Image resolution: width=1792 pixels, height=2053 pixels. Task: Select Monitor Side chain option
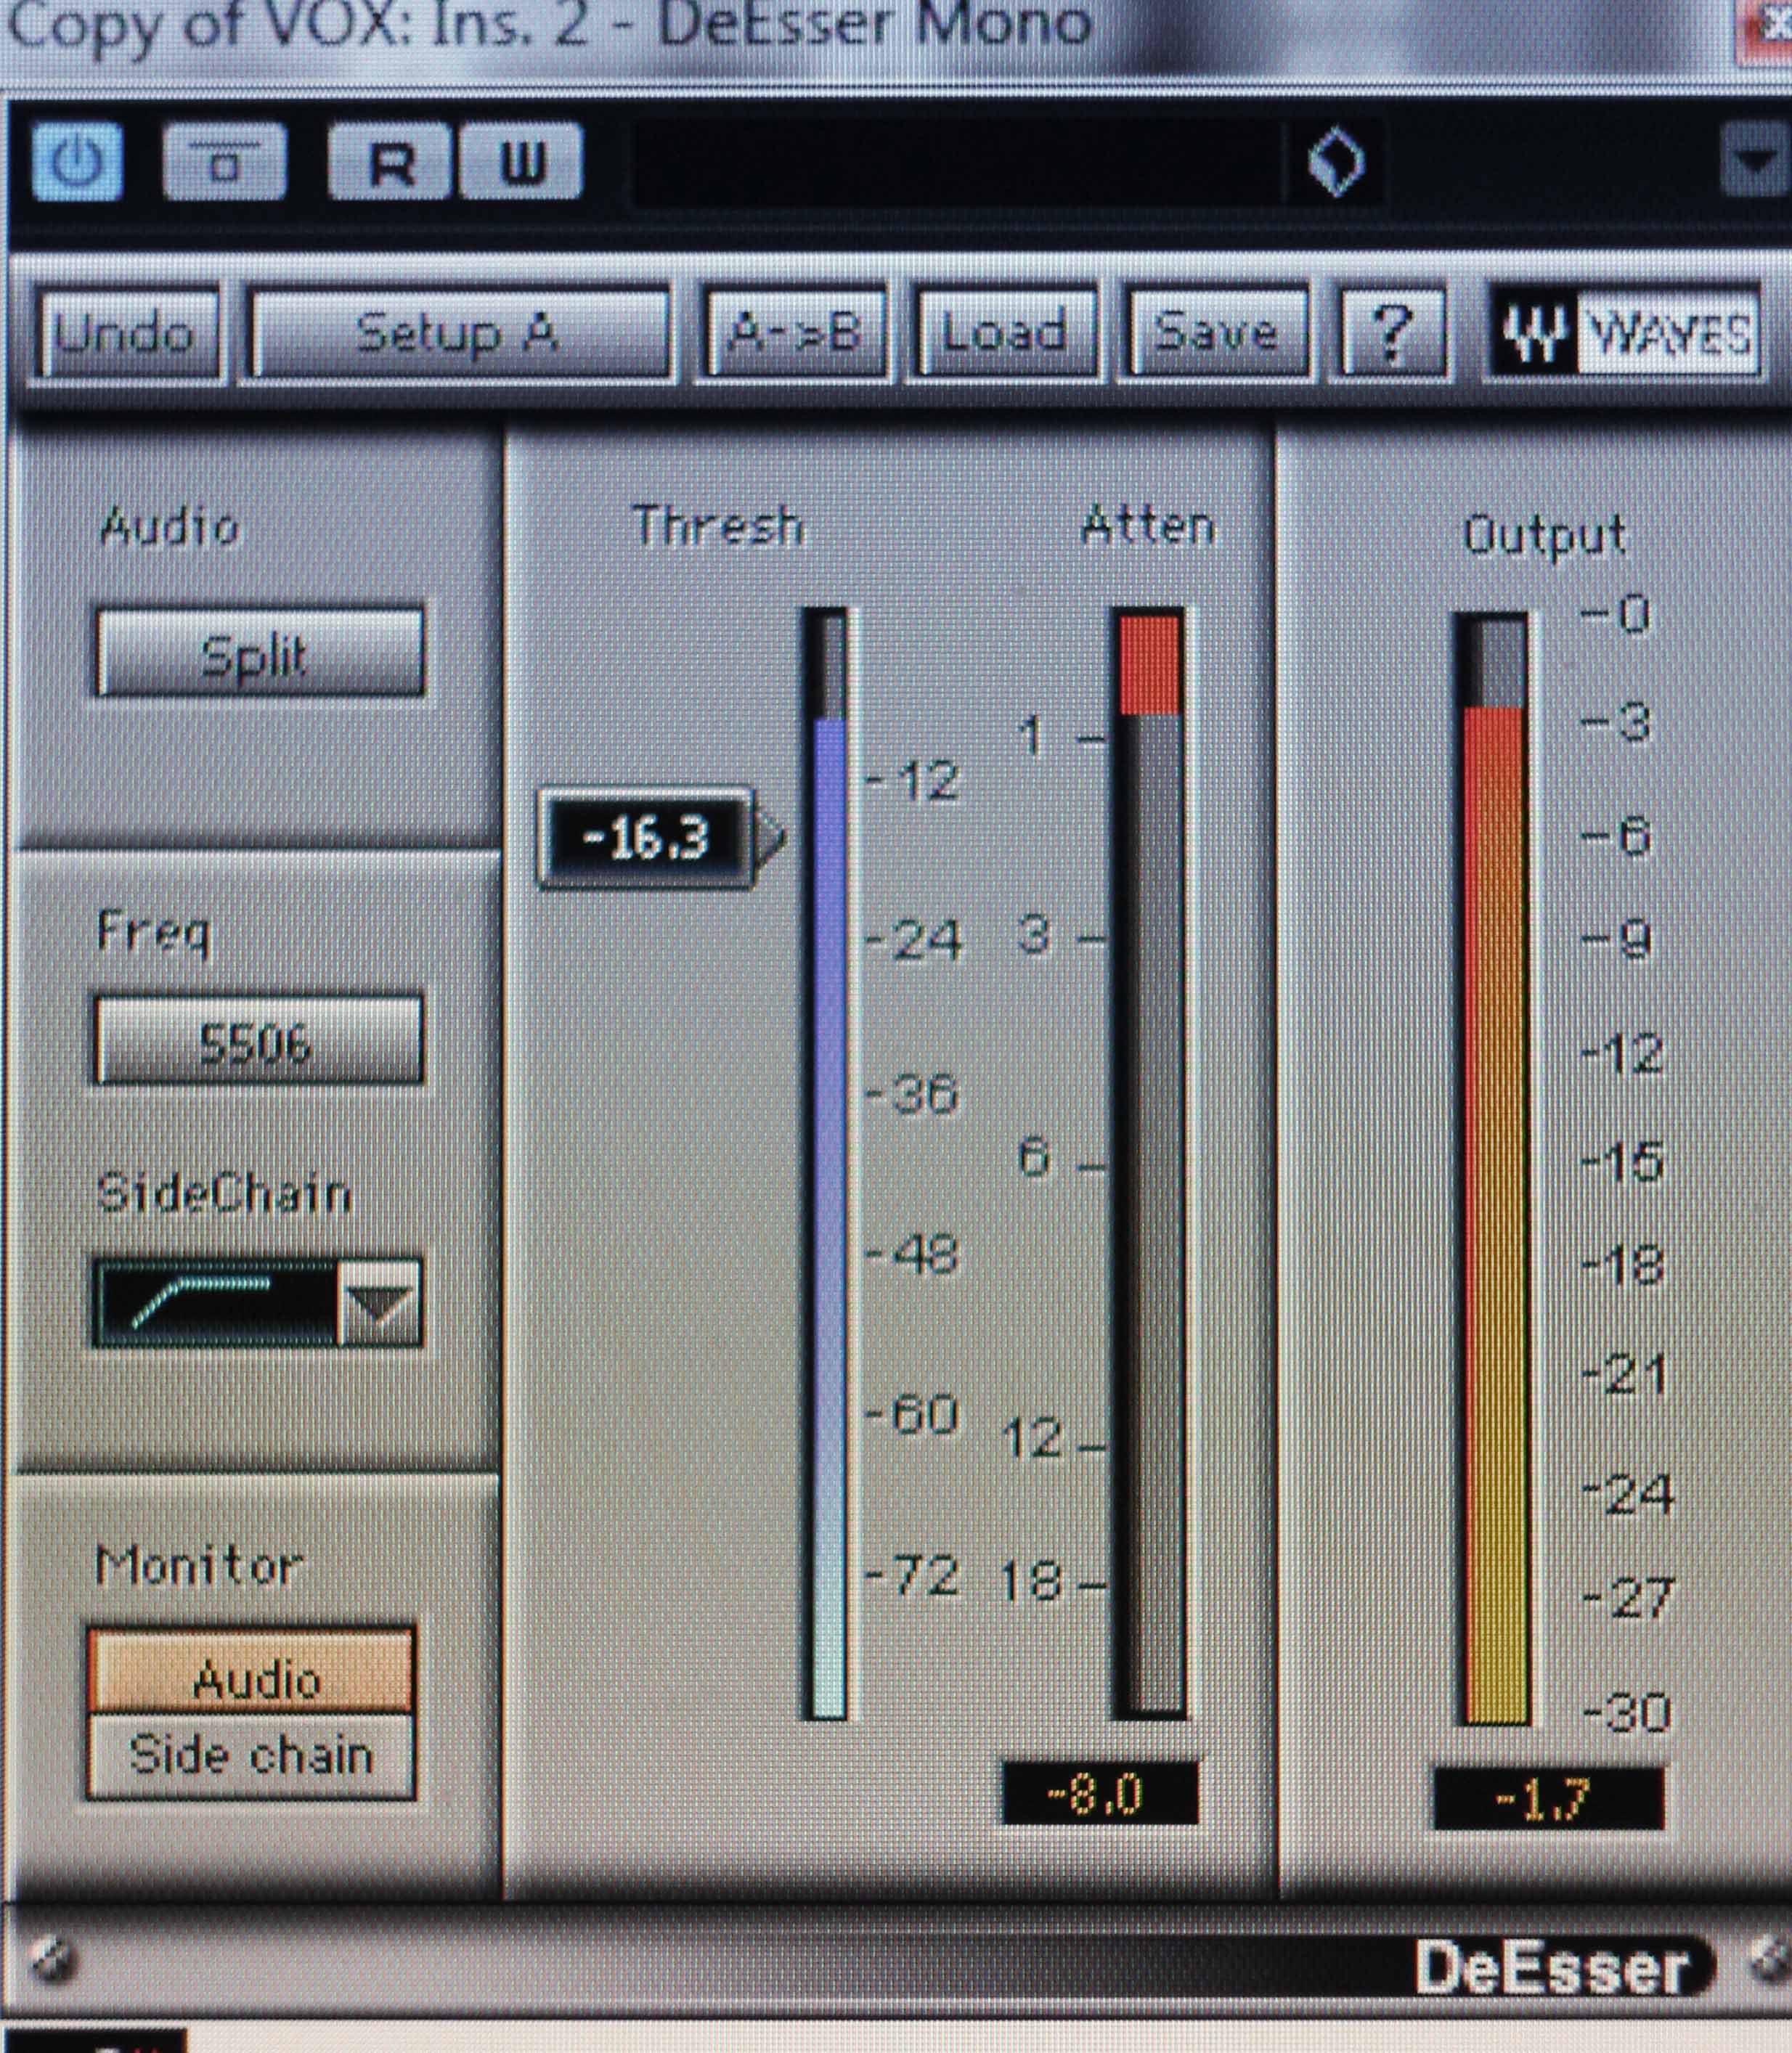click(251, 1755)
